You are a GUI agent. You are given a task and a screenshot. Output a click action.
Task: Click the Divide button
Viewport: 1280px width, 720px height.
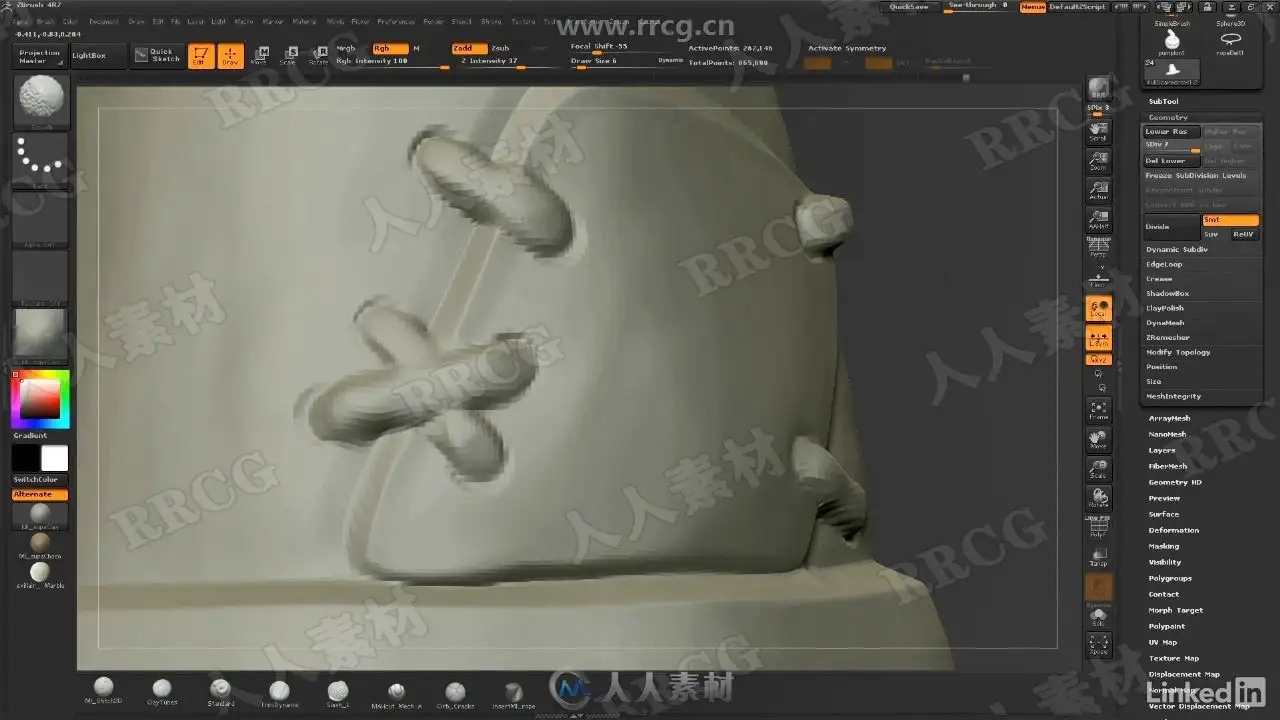point(1171,227)
